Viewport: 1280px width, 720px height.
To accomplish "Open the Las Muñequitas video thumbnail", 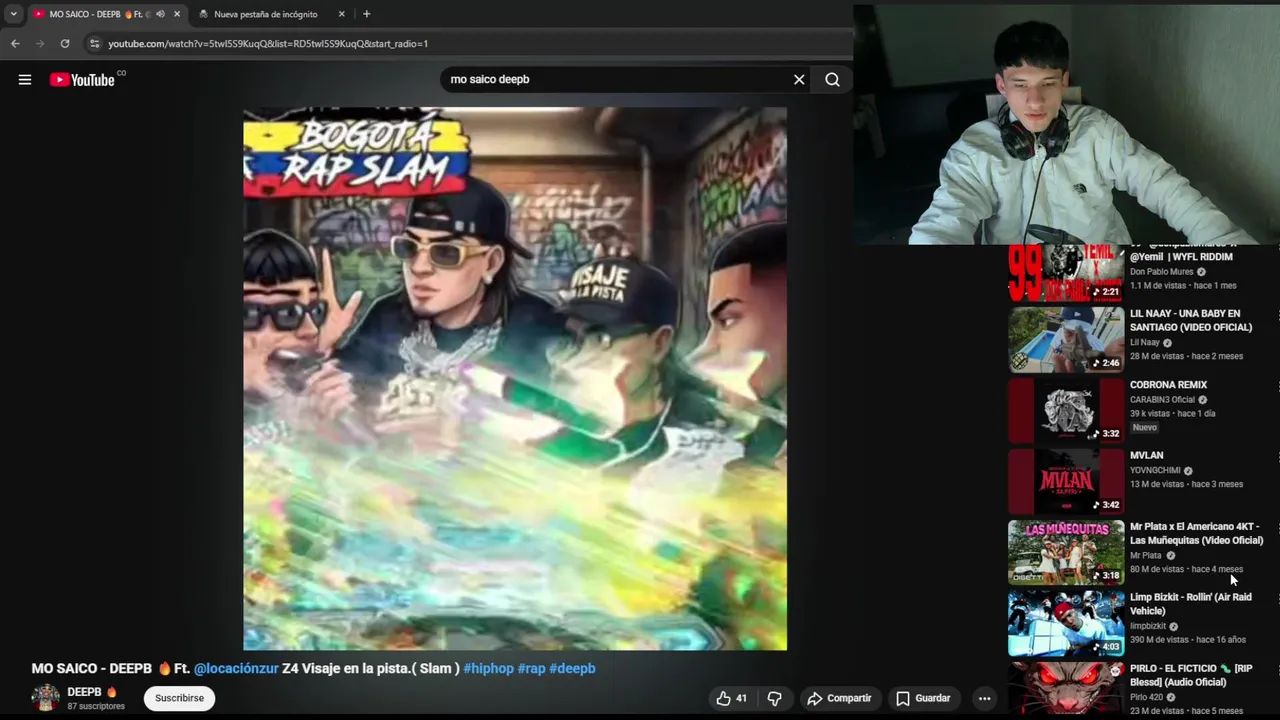I will (x=1066, y=552).
